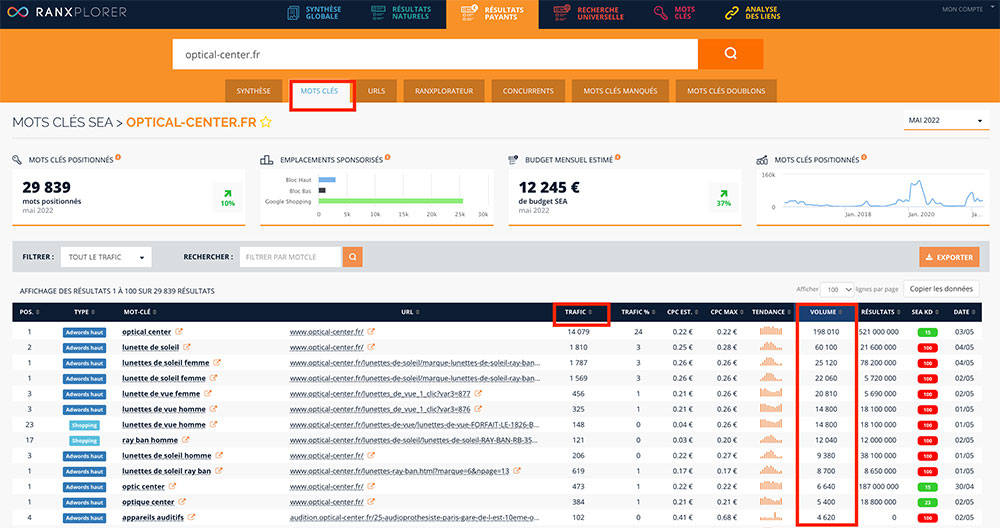
Task: Sort table by CPC MAX column
Action: point(727,312)
